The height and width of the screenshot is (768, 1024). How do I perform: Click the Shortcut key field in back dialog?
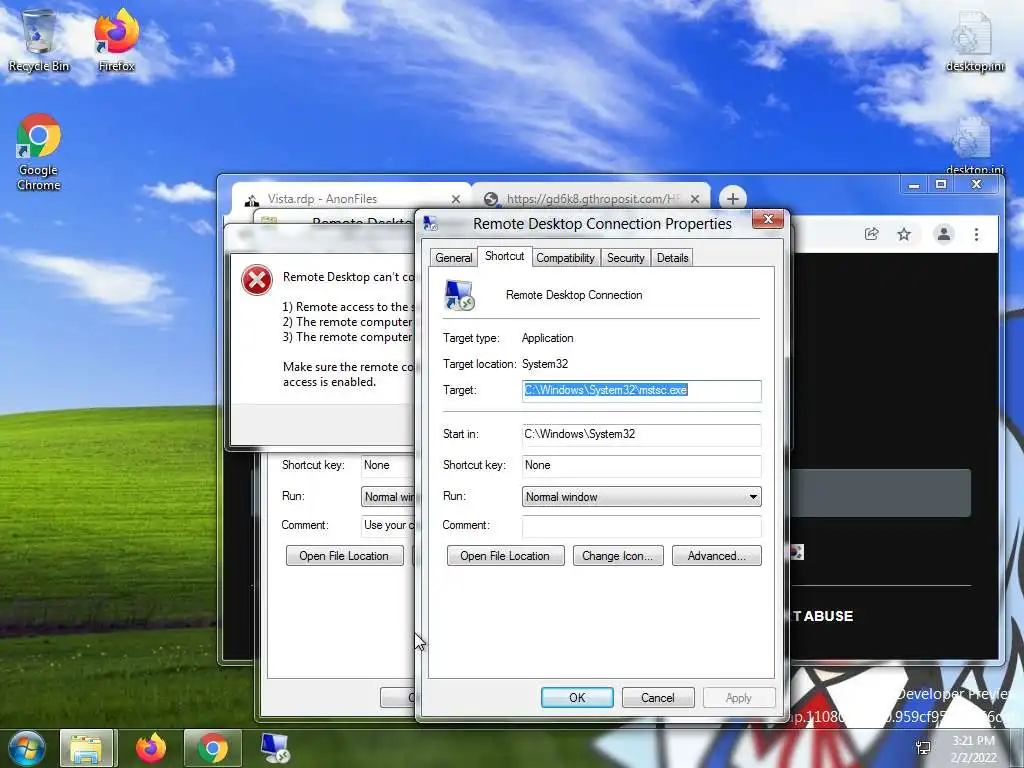(388, 466)
